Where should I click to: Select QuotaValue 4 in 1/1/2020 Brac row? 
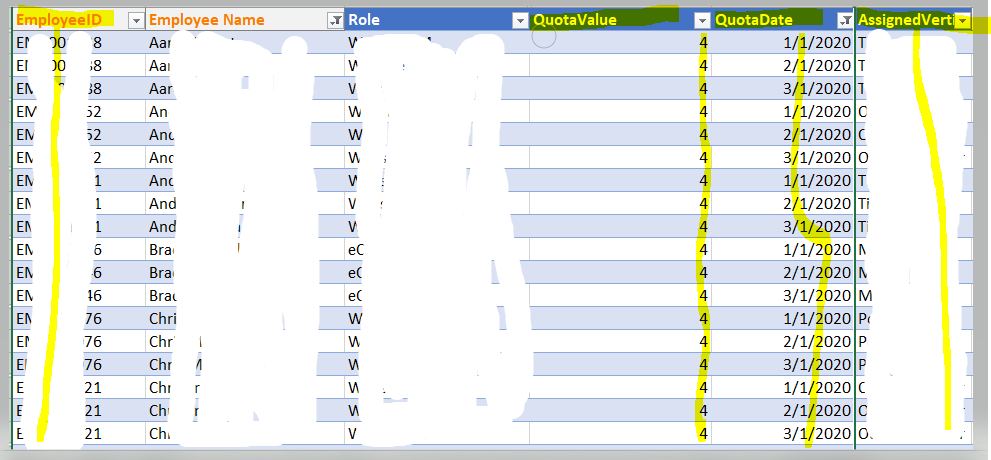click(703, 250)
